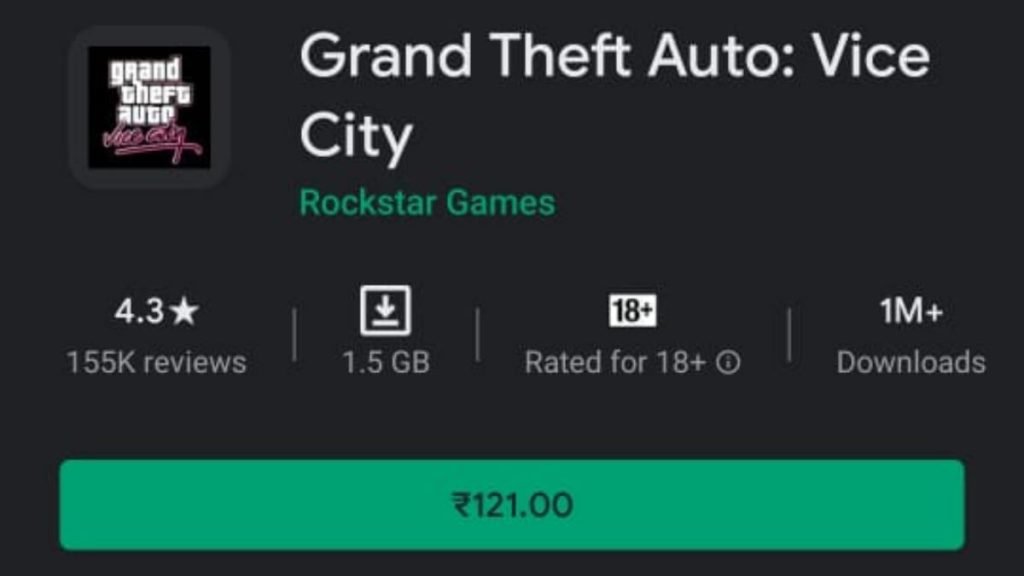Click the 1.5 GB size label
Screen dimensions: 1024x576
point(386,362)
